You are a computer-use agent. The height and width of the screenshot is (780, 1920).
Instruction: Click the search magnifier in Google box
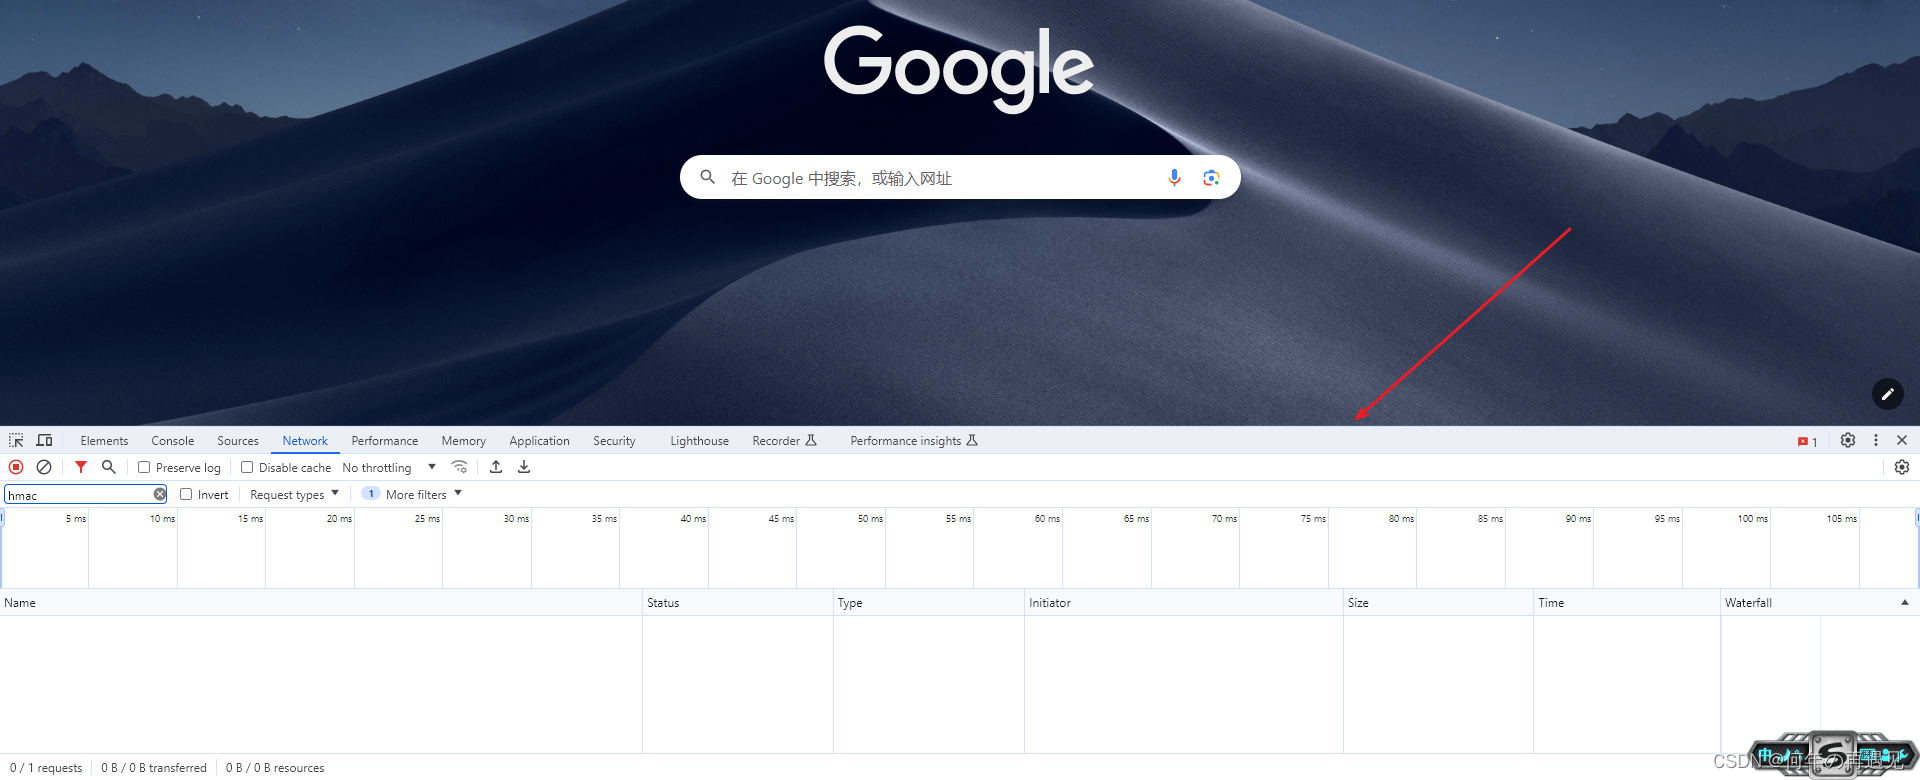[707, 177]
